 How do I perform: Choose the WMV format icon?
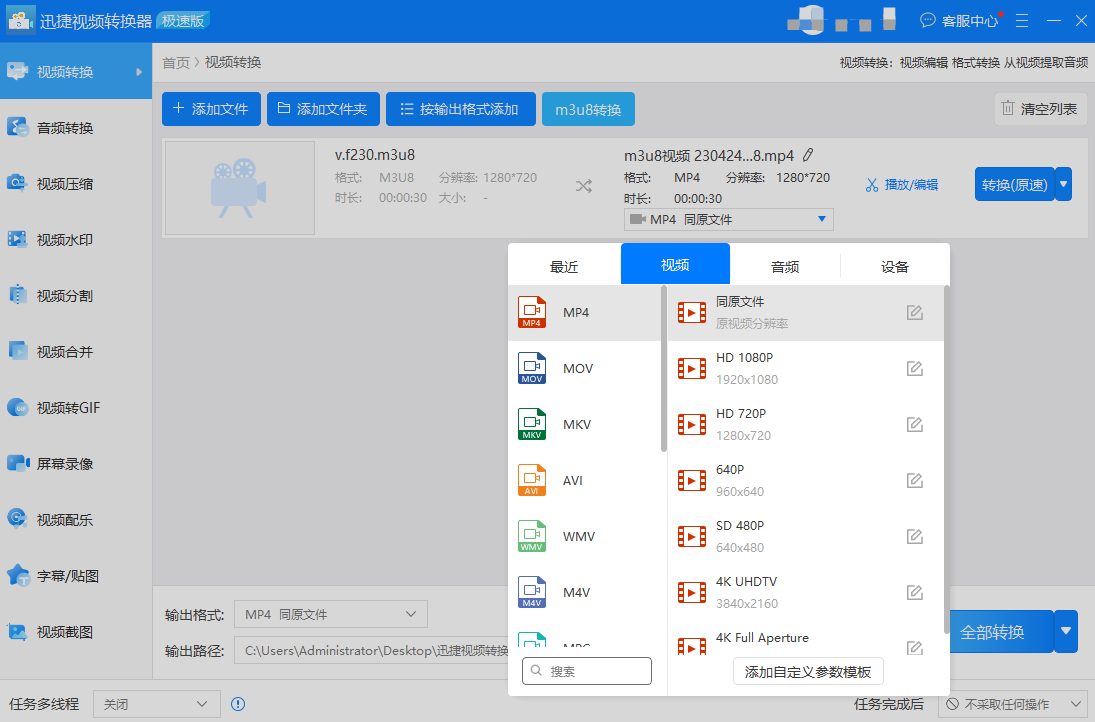click(531, 536)
